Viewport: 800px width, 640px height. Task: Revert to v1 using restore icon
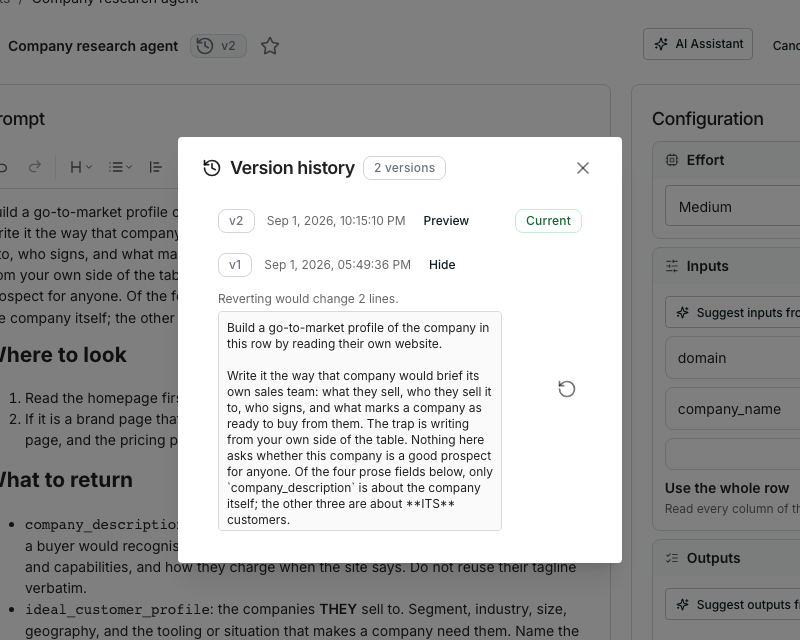(x=566, y=389)
